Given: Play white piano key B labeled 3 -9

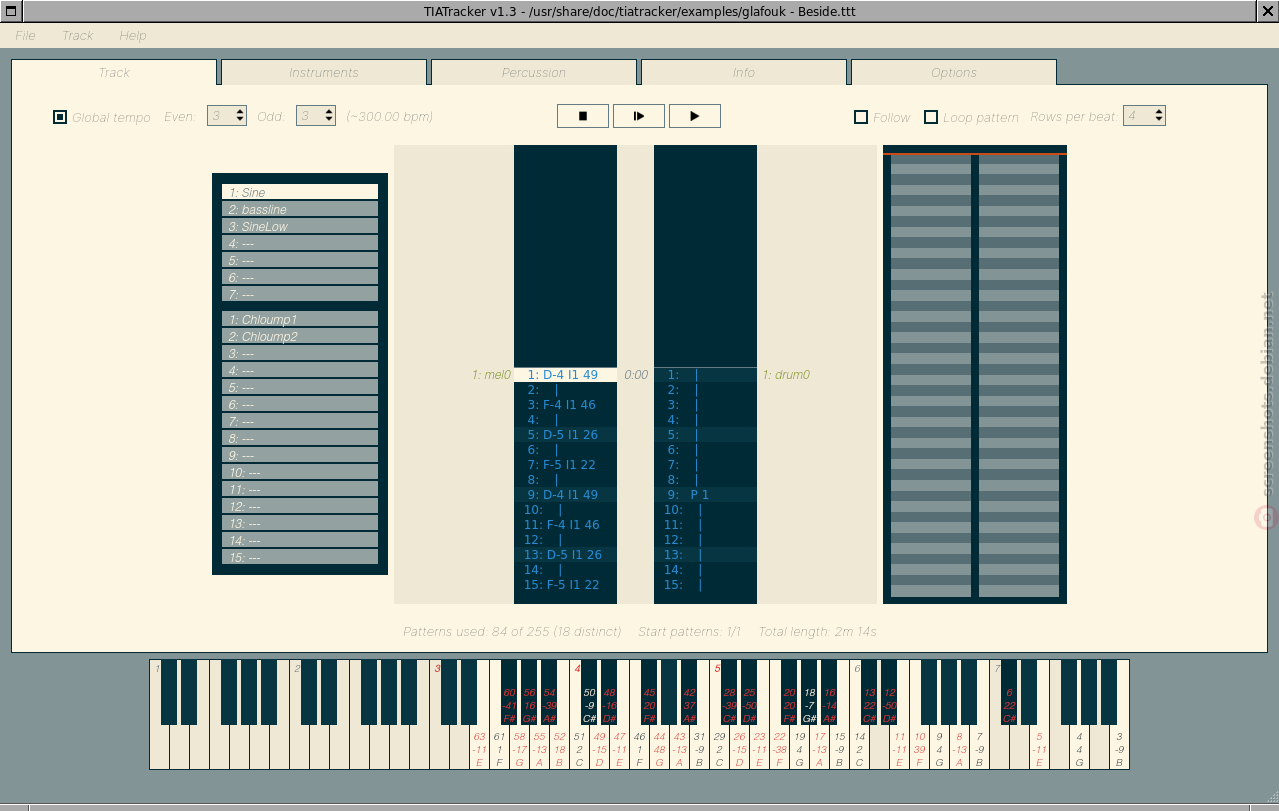Looking at the screenshot, I should click(1119, 749).
